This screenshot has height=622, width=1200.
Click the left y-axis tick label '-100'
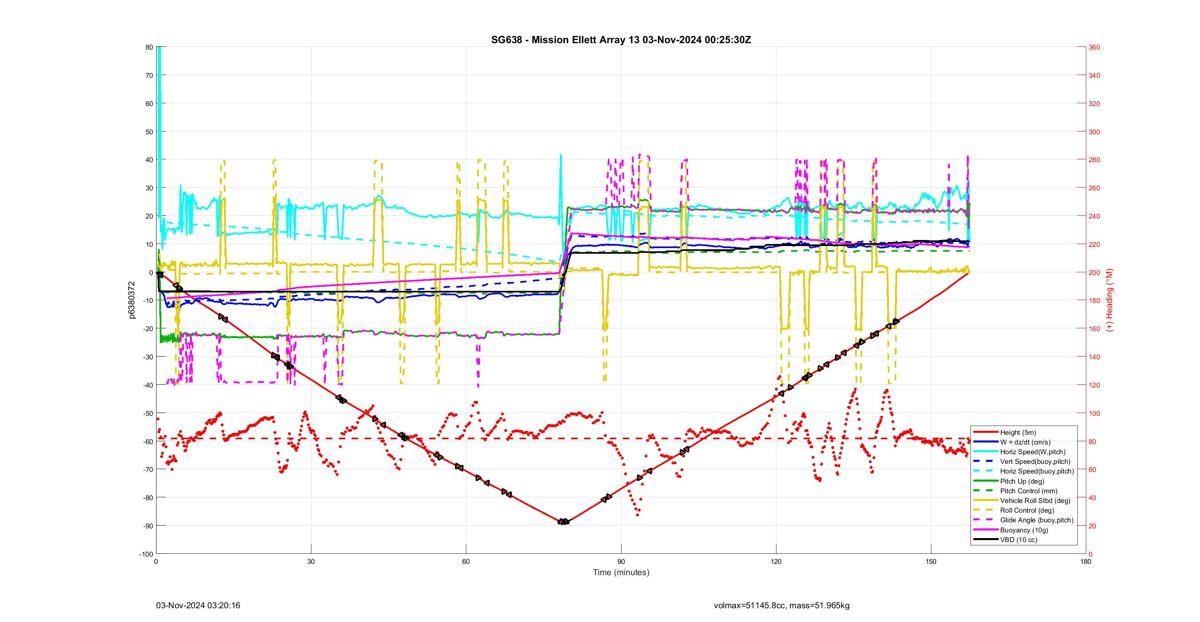pyautogui.click(x=145, y=554)
